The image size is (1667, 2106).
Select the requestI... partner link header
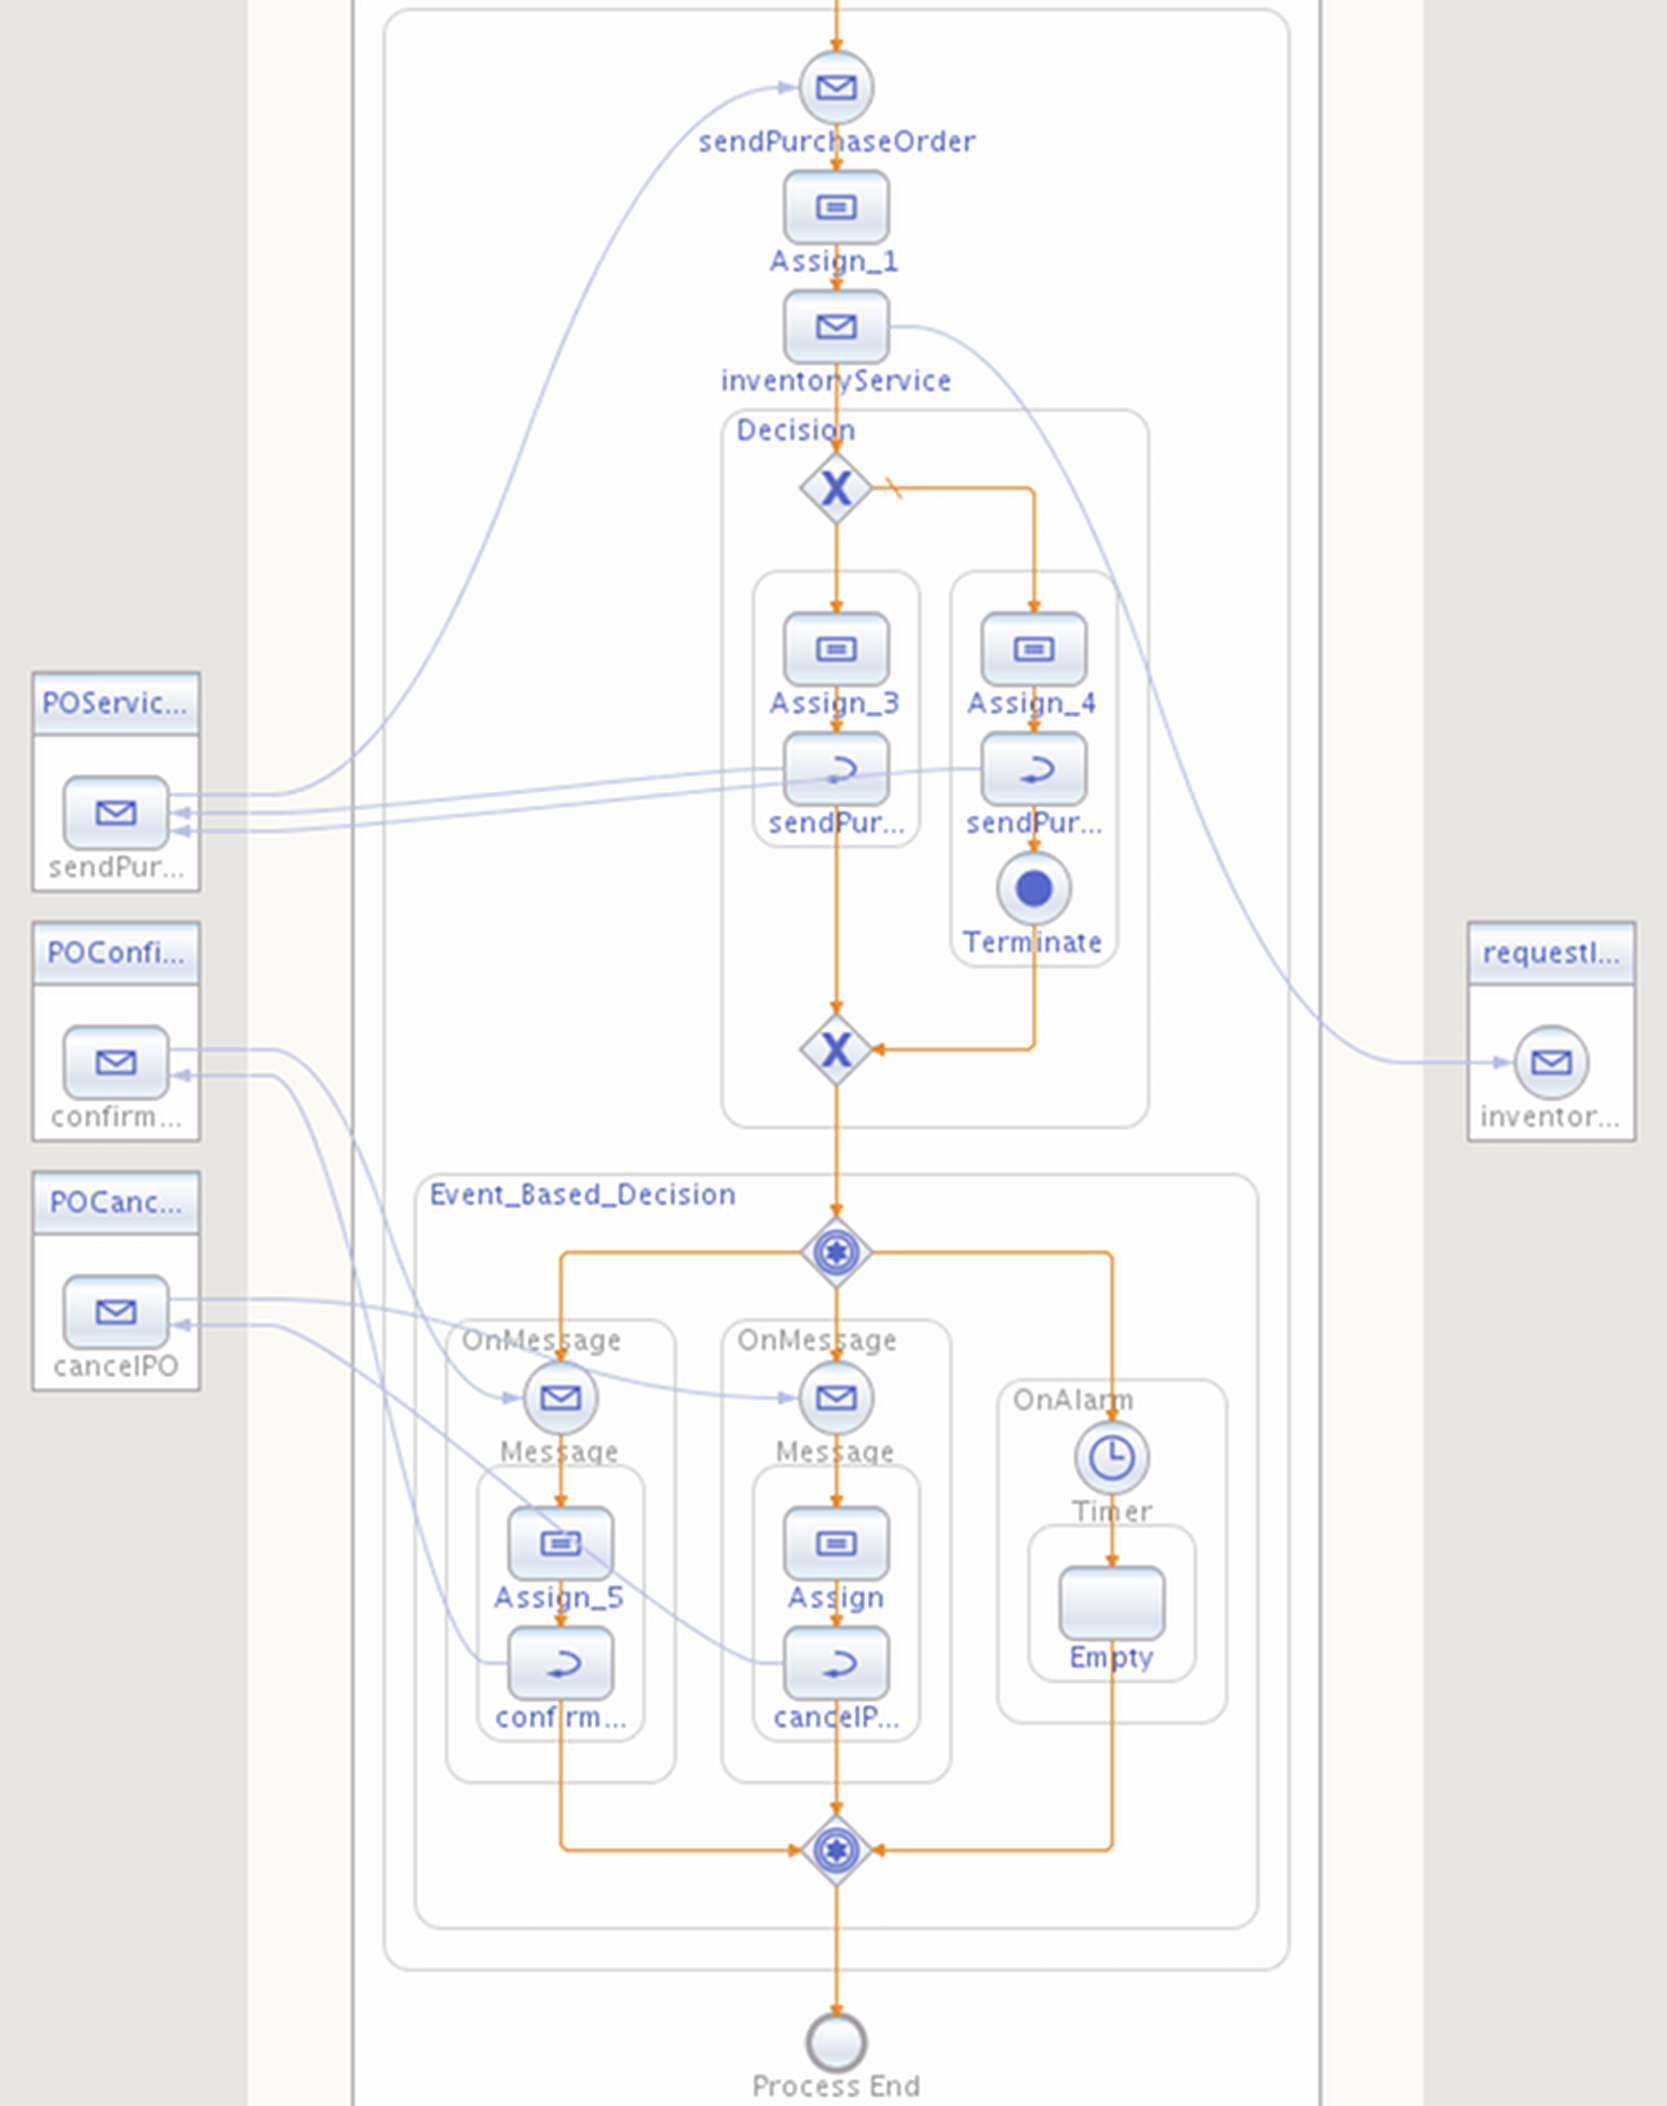[x=1551, y=953]
